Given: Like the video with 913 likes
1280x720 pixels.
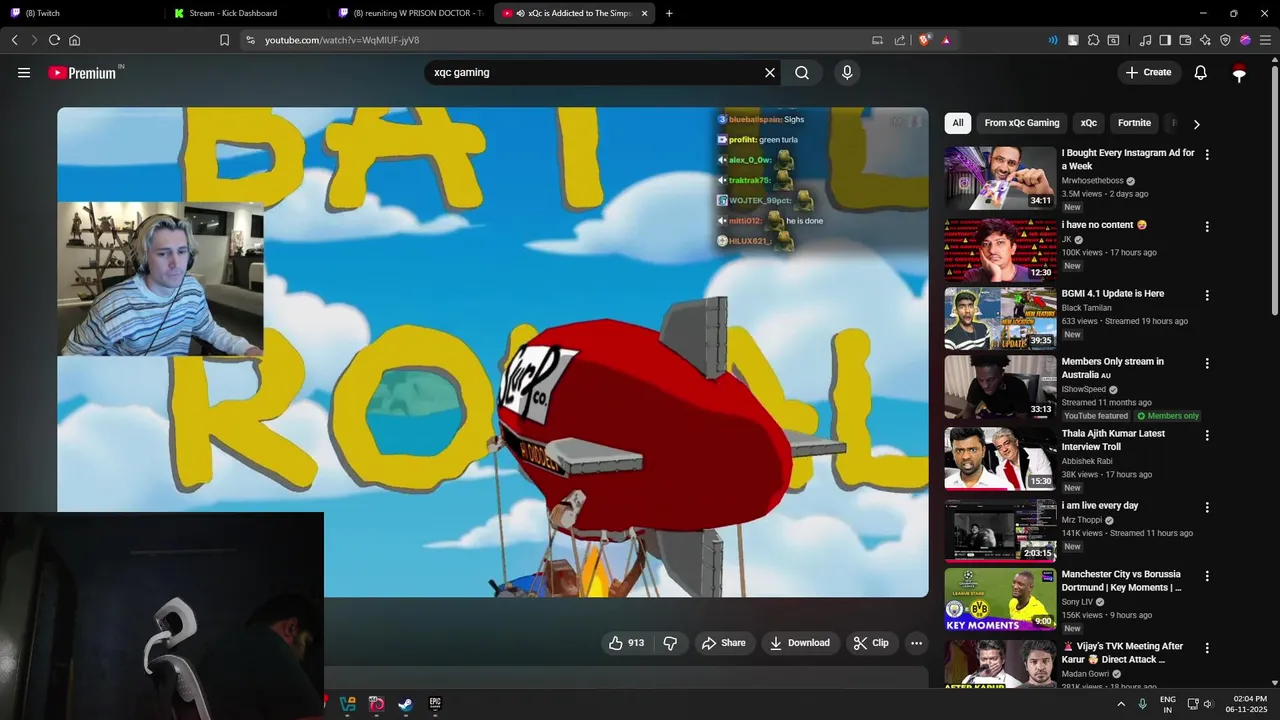Looking at the screenshot, I should click(626, 643).
